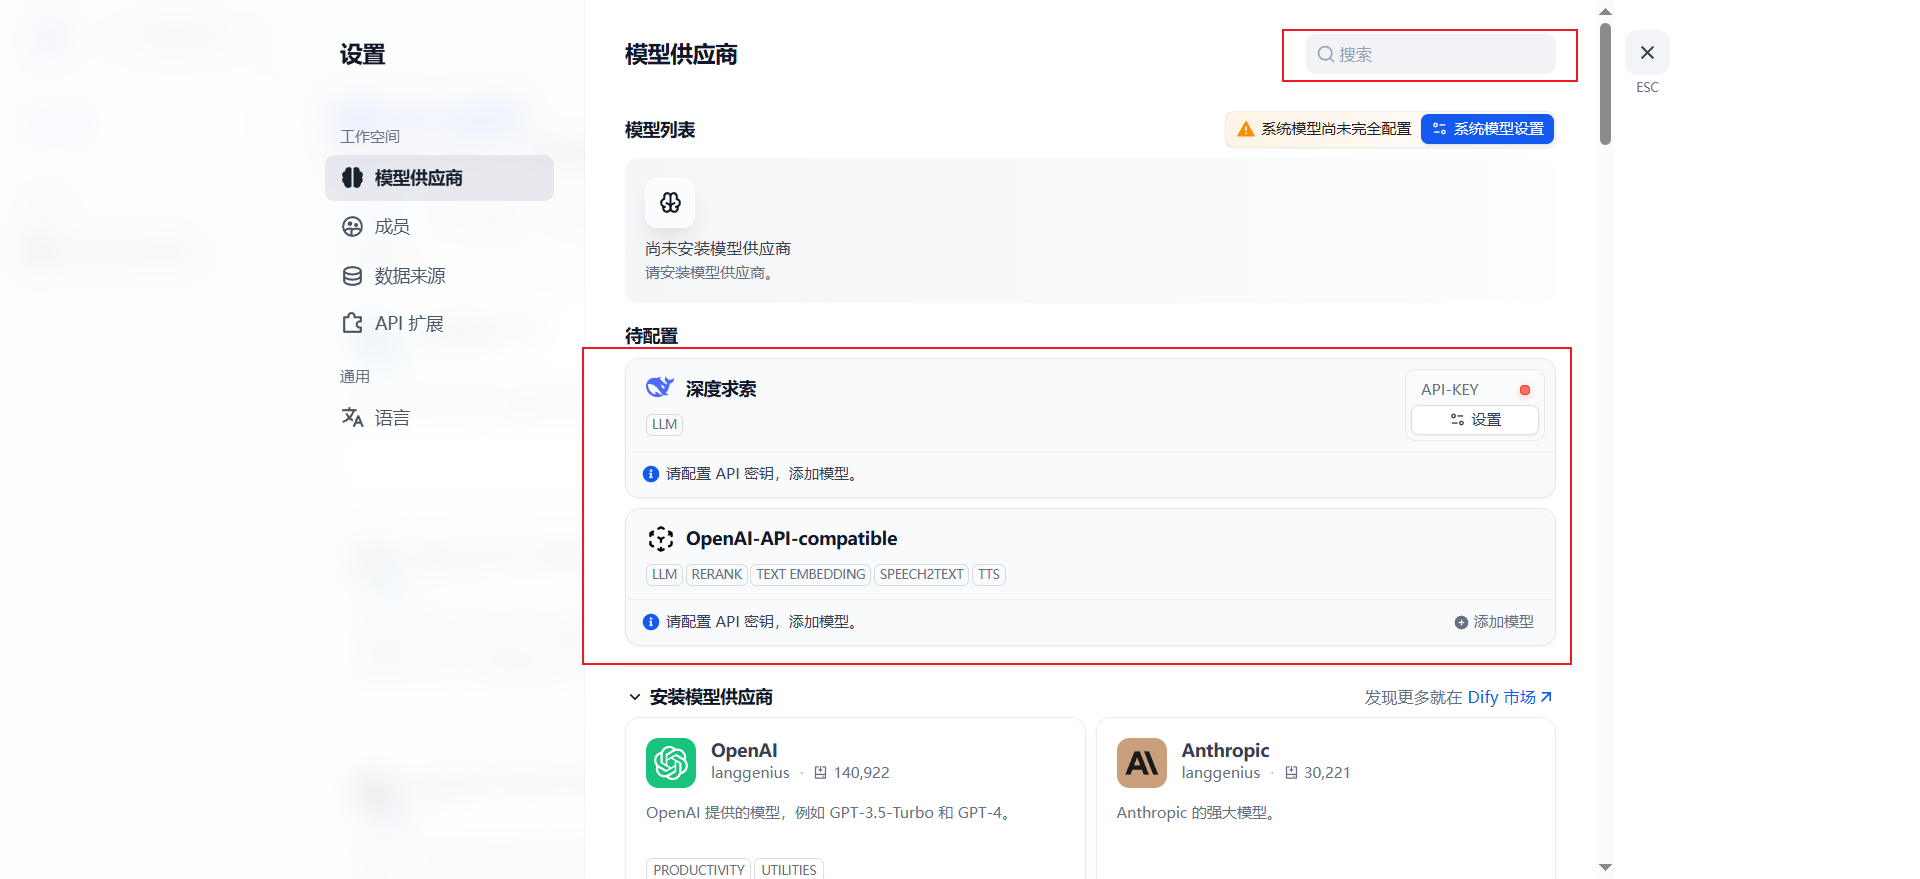Click the download count icon for OpenAI
This screenshot has height=879, width=1920.
pos(820,773)
